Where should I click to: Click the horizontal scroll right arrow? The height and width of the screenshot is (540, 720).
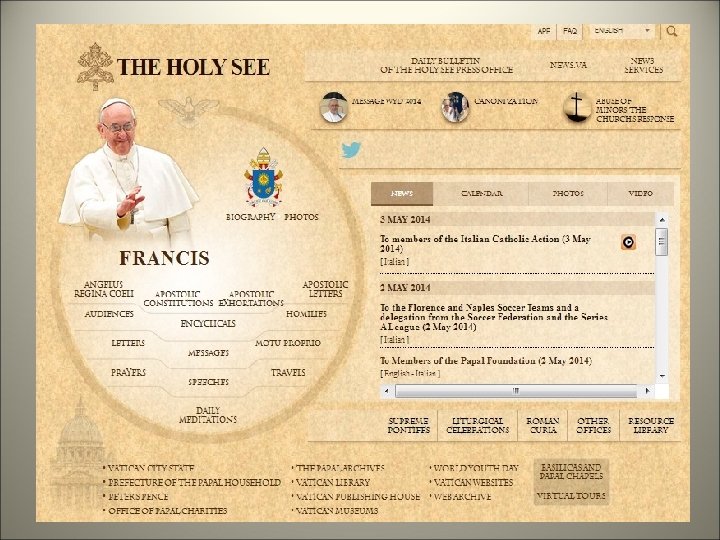coord(647,391)
